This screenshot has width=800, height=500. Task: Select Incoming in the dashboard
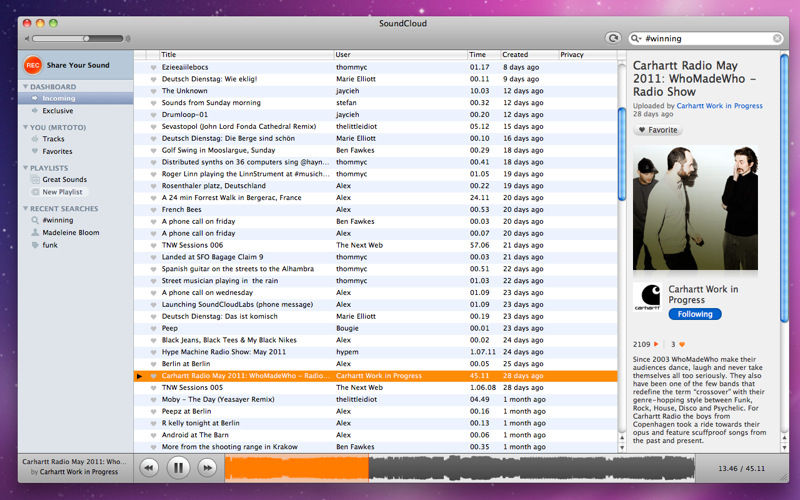coord(76,98)
